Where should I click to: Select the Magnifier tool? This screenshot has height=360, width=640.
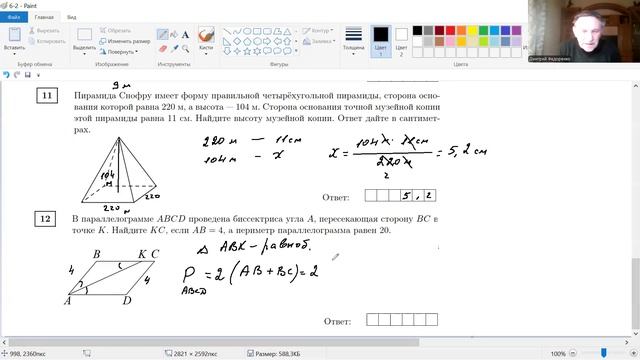[186, 49]
